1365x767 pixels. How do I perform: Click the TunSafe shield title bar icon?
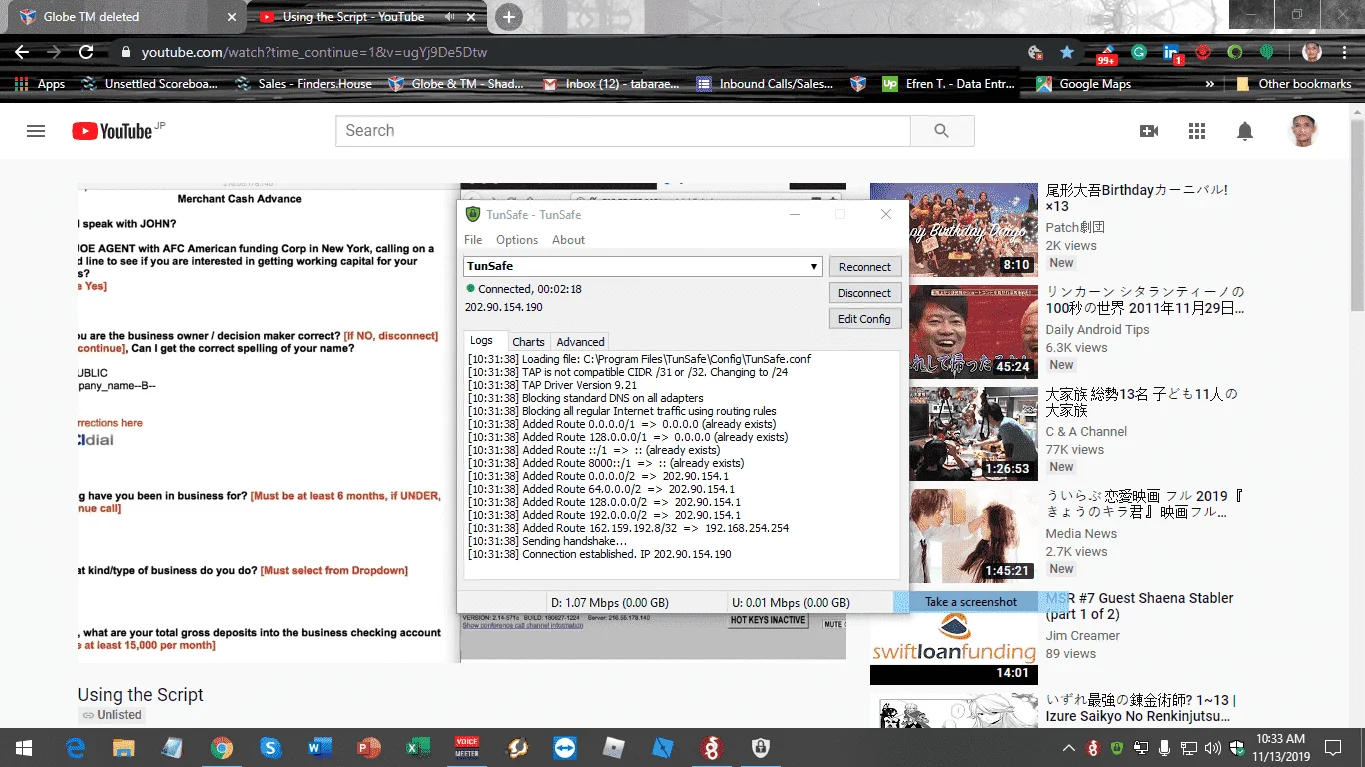tap(473, 214)
